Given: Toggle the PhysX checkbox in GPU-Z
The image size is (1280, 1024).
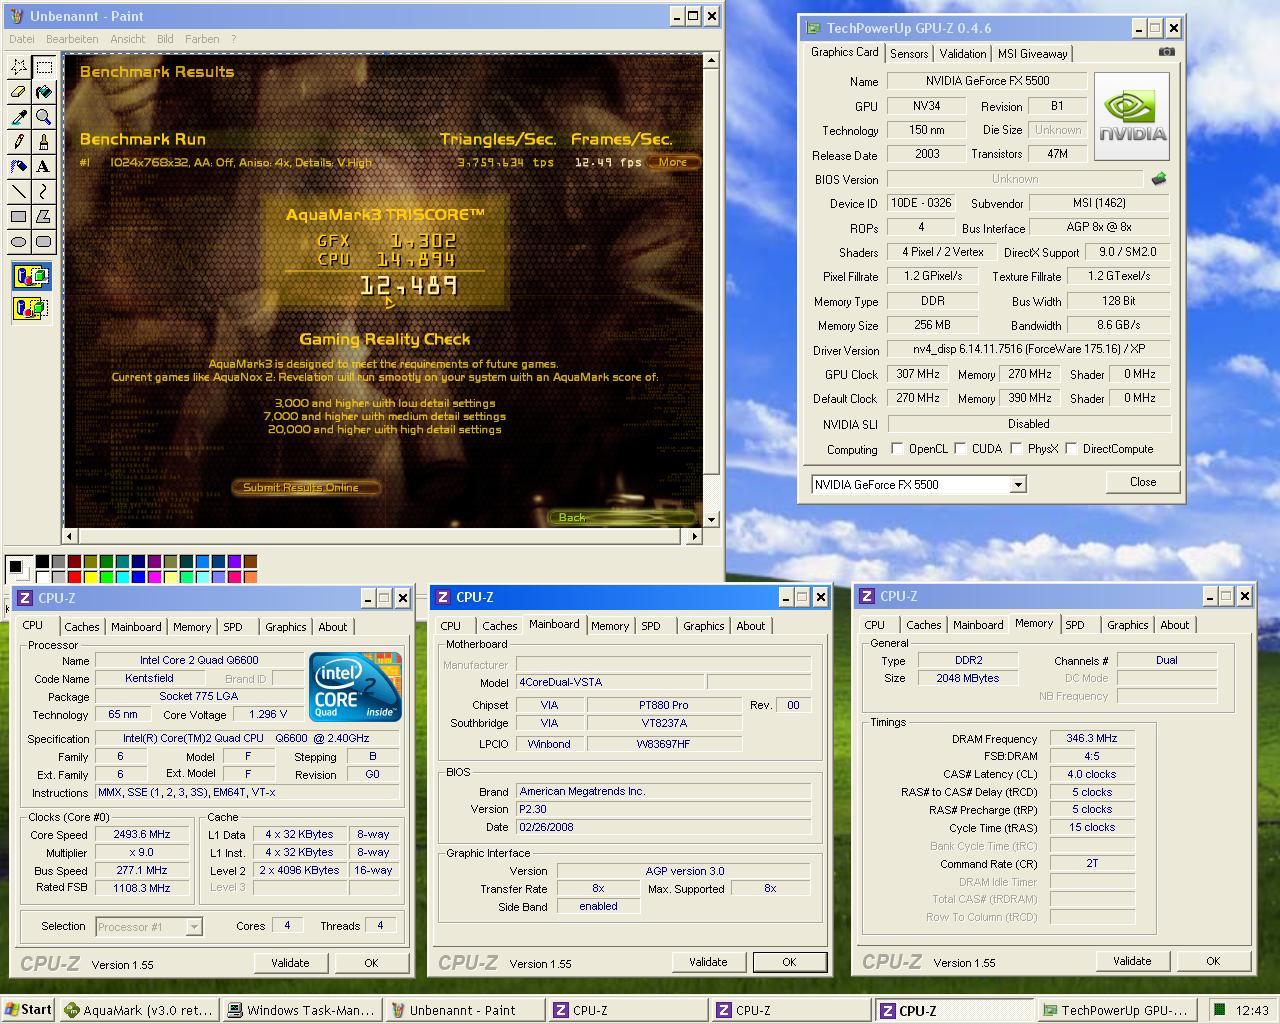Looking at the screenshot, I should tap(1016, 449).
